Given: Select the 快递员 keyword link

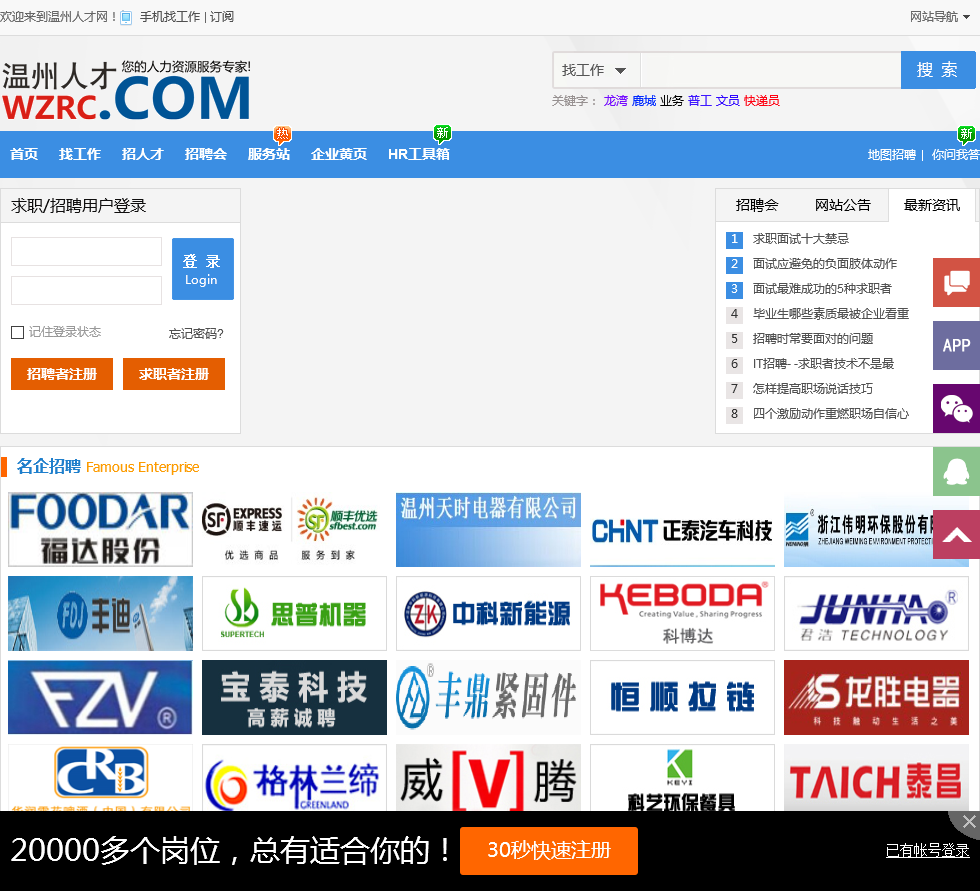Looking at the screenshot, I should (761, 101).
